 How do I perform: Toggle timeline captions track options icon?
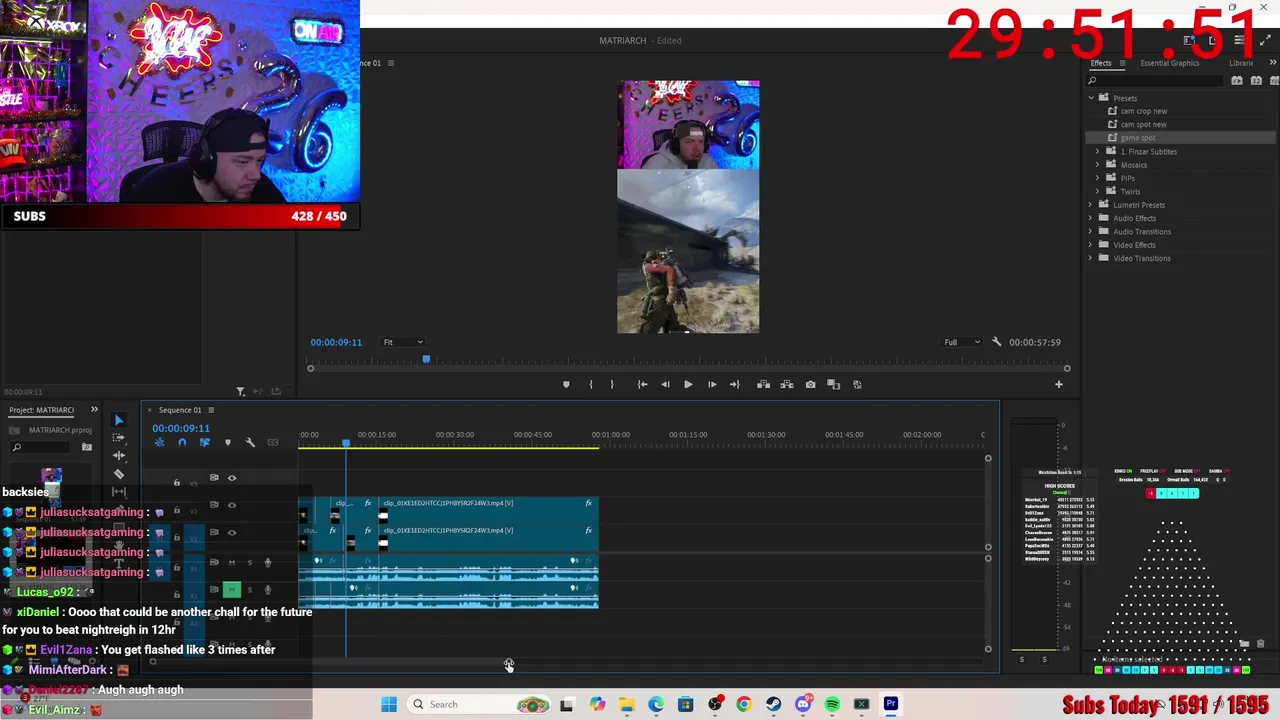[272, 442]
